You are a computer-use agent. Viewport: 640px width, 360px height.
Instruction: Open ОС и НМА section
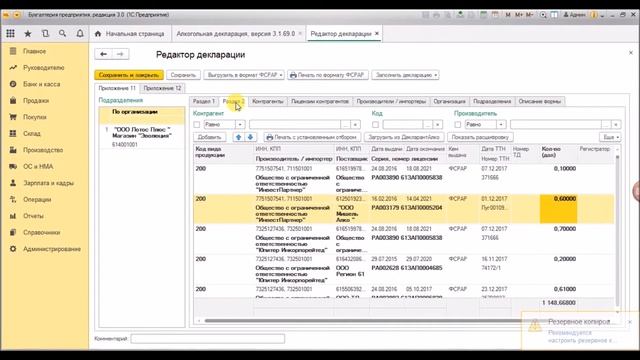coord(38,167)
